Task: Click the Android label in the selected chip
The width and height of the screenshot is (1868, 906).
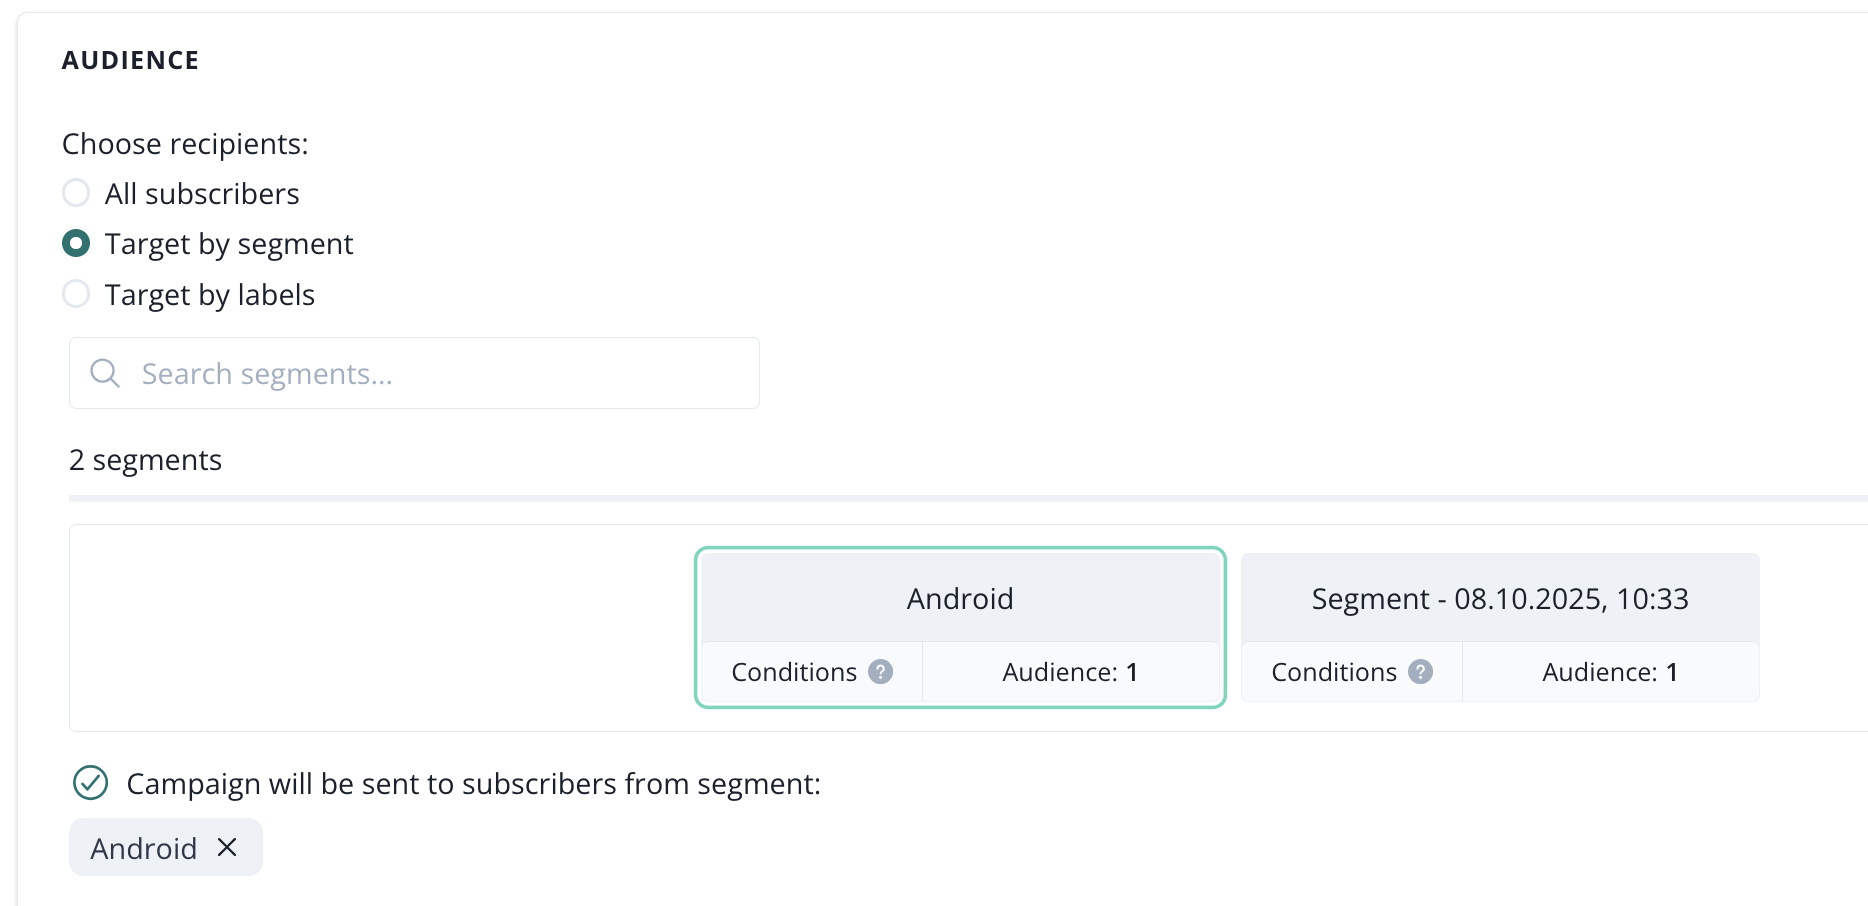Action: click(x=144, y=848)
